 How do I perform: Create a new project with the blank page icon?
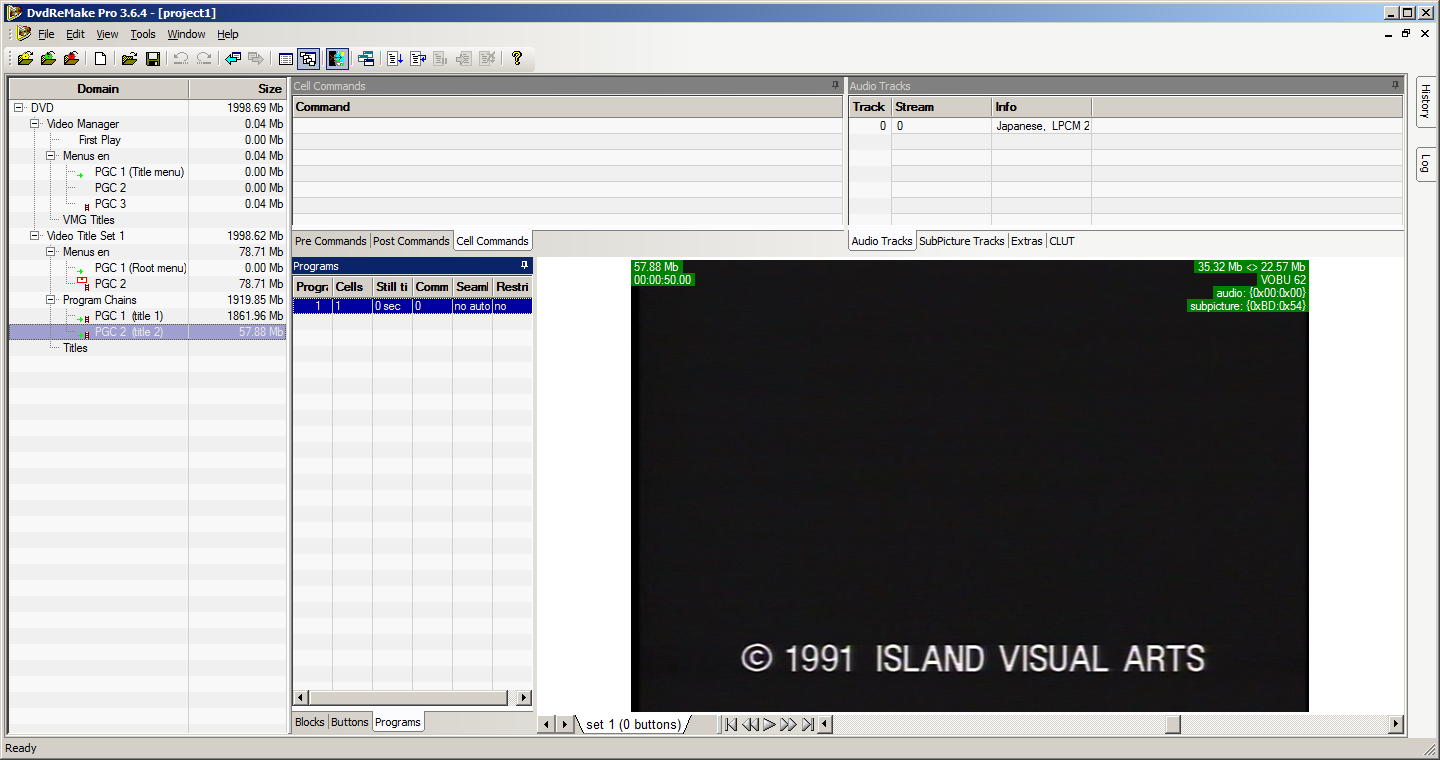pos(100,58)
